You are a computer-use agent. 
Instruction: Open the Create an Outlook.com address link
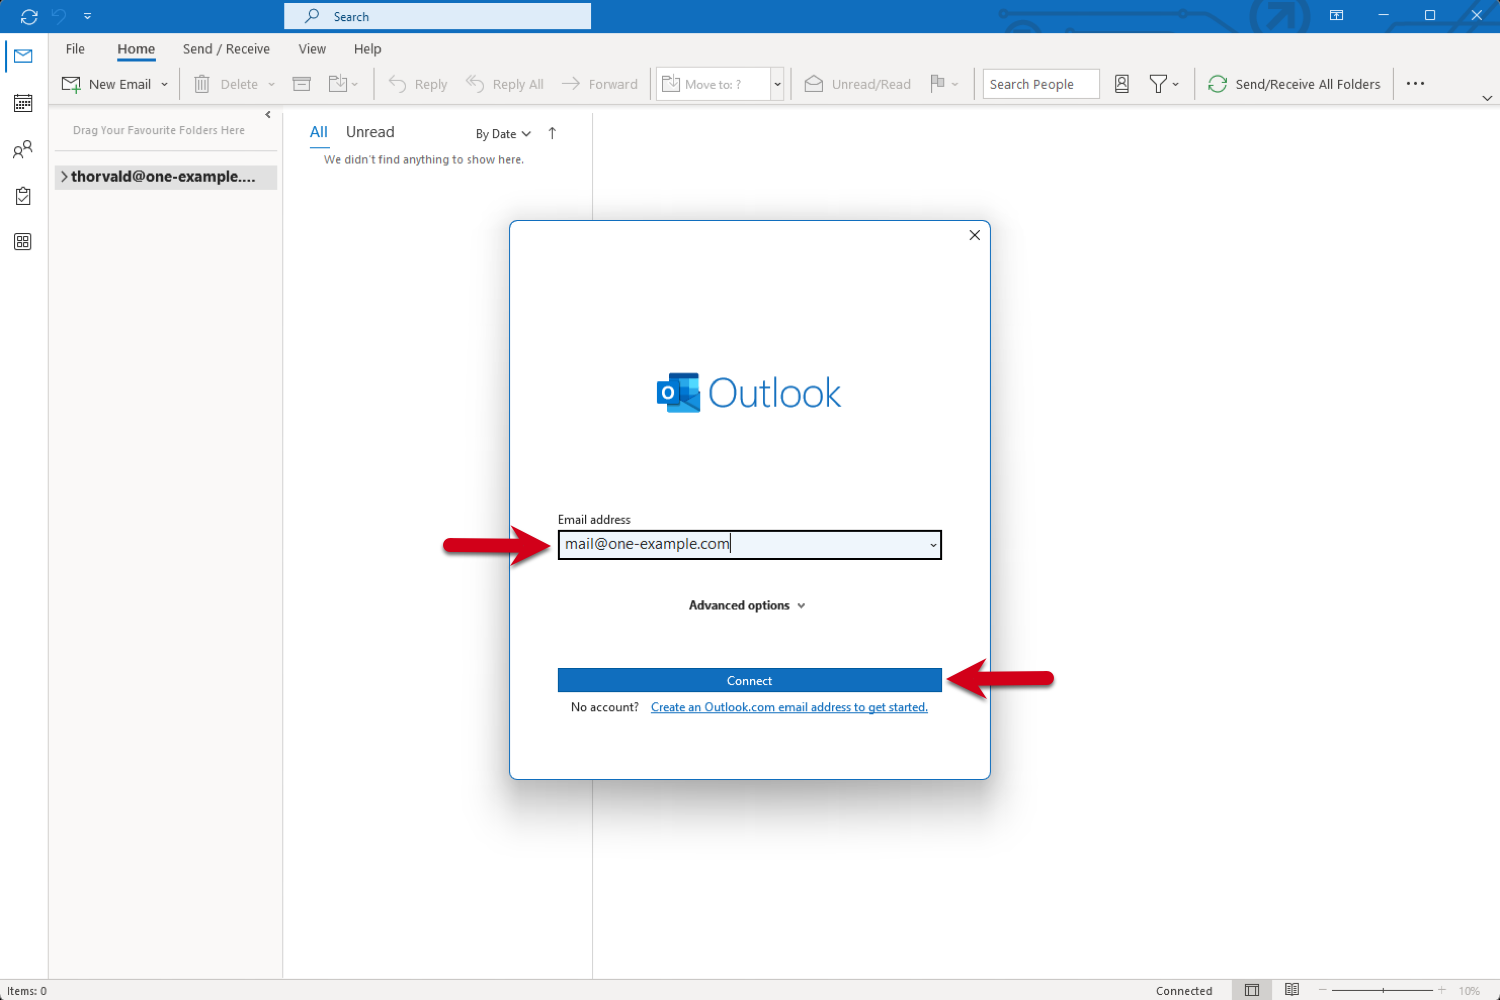click(x=789, y=707)
